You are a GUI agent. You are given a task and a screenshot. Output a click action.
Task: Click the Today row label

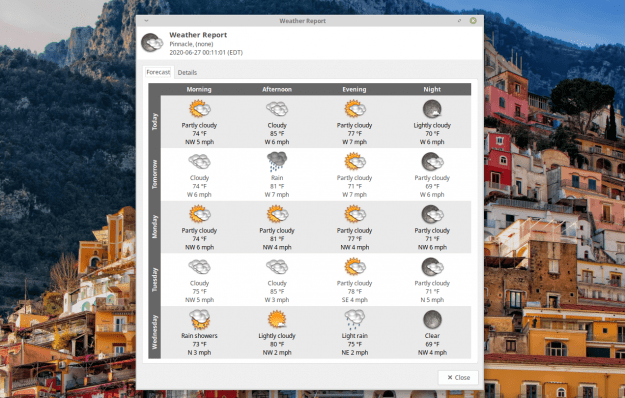click(155, 122)
